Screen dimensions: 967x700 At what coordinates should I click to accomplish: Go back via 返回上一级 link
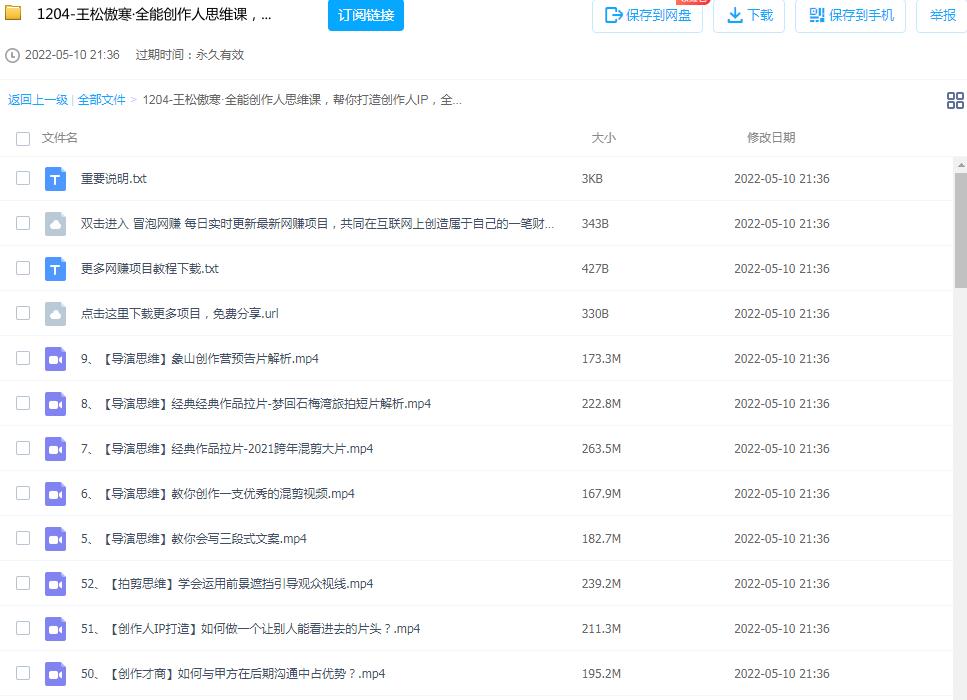pos(38,100)
